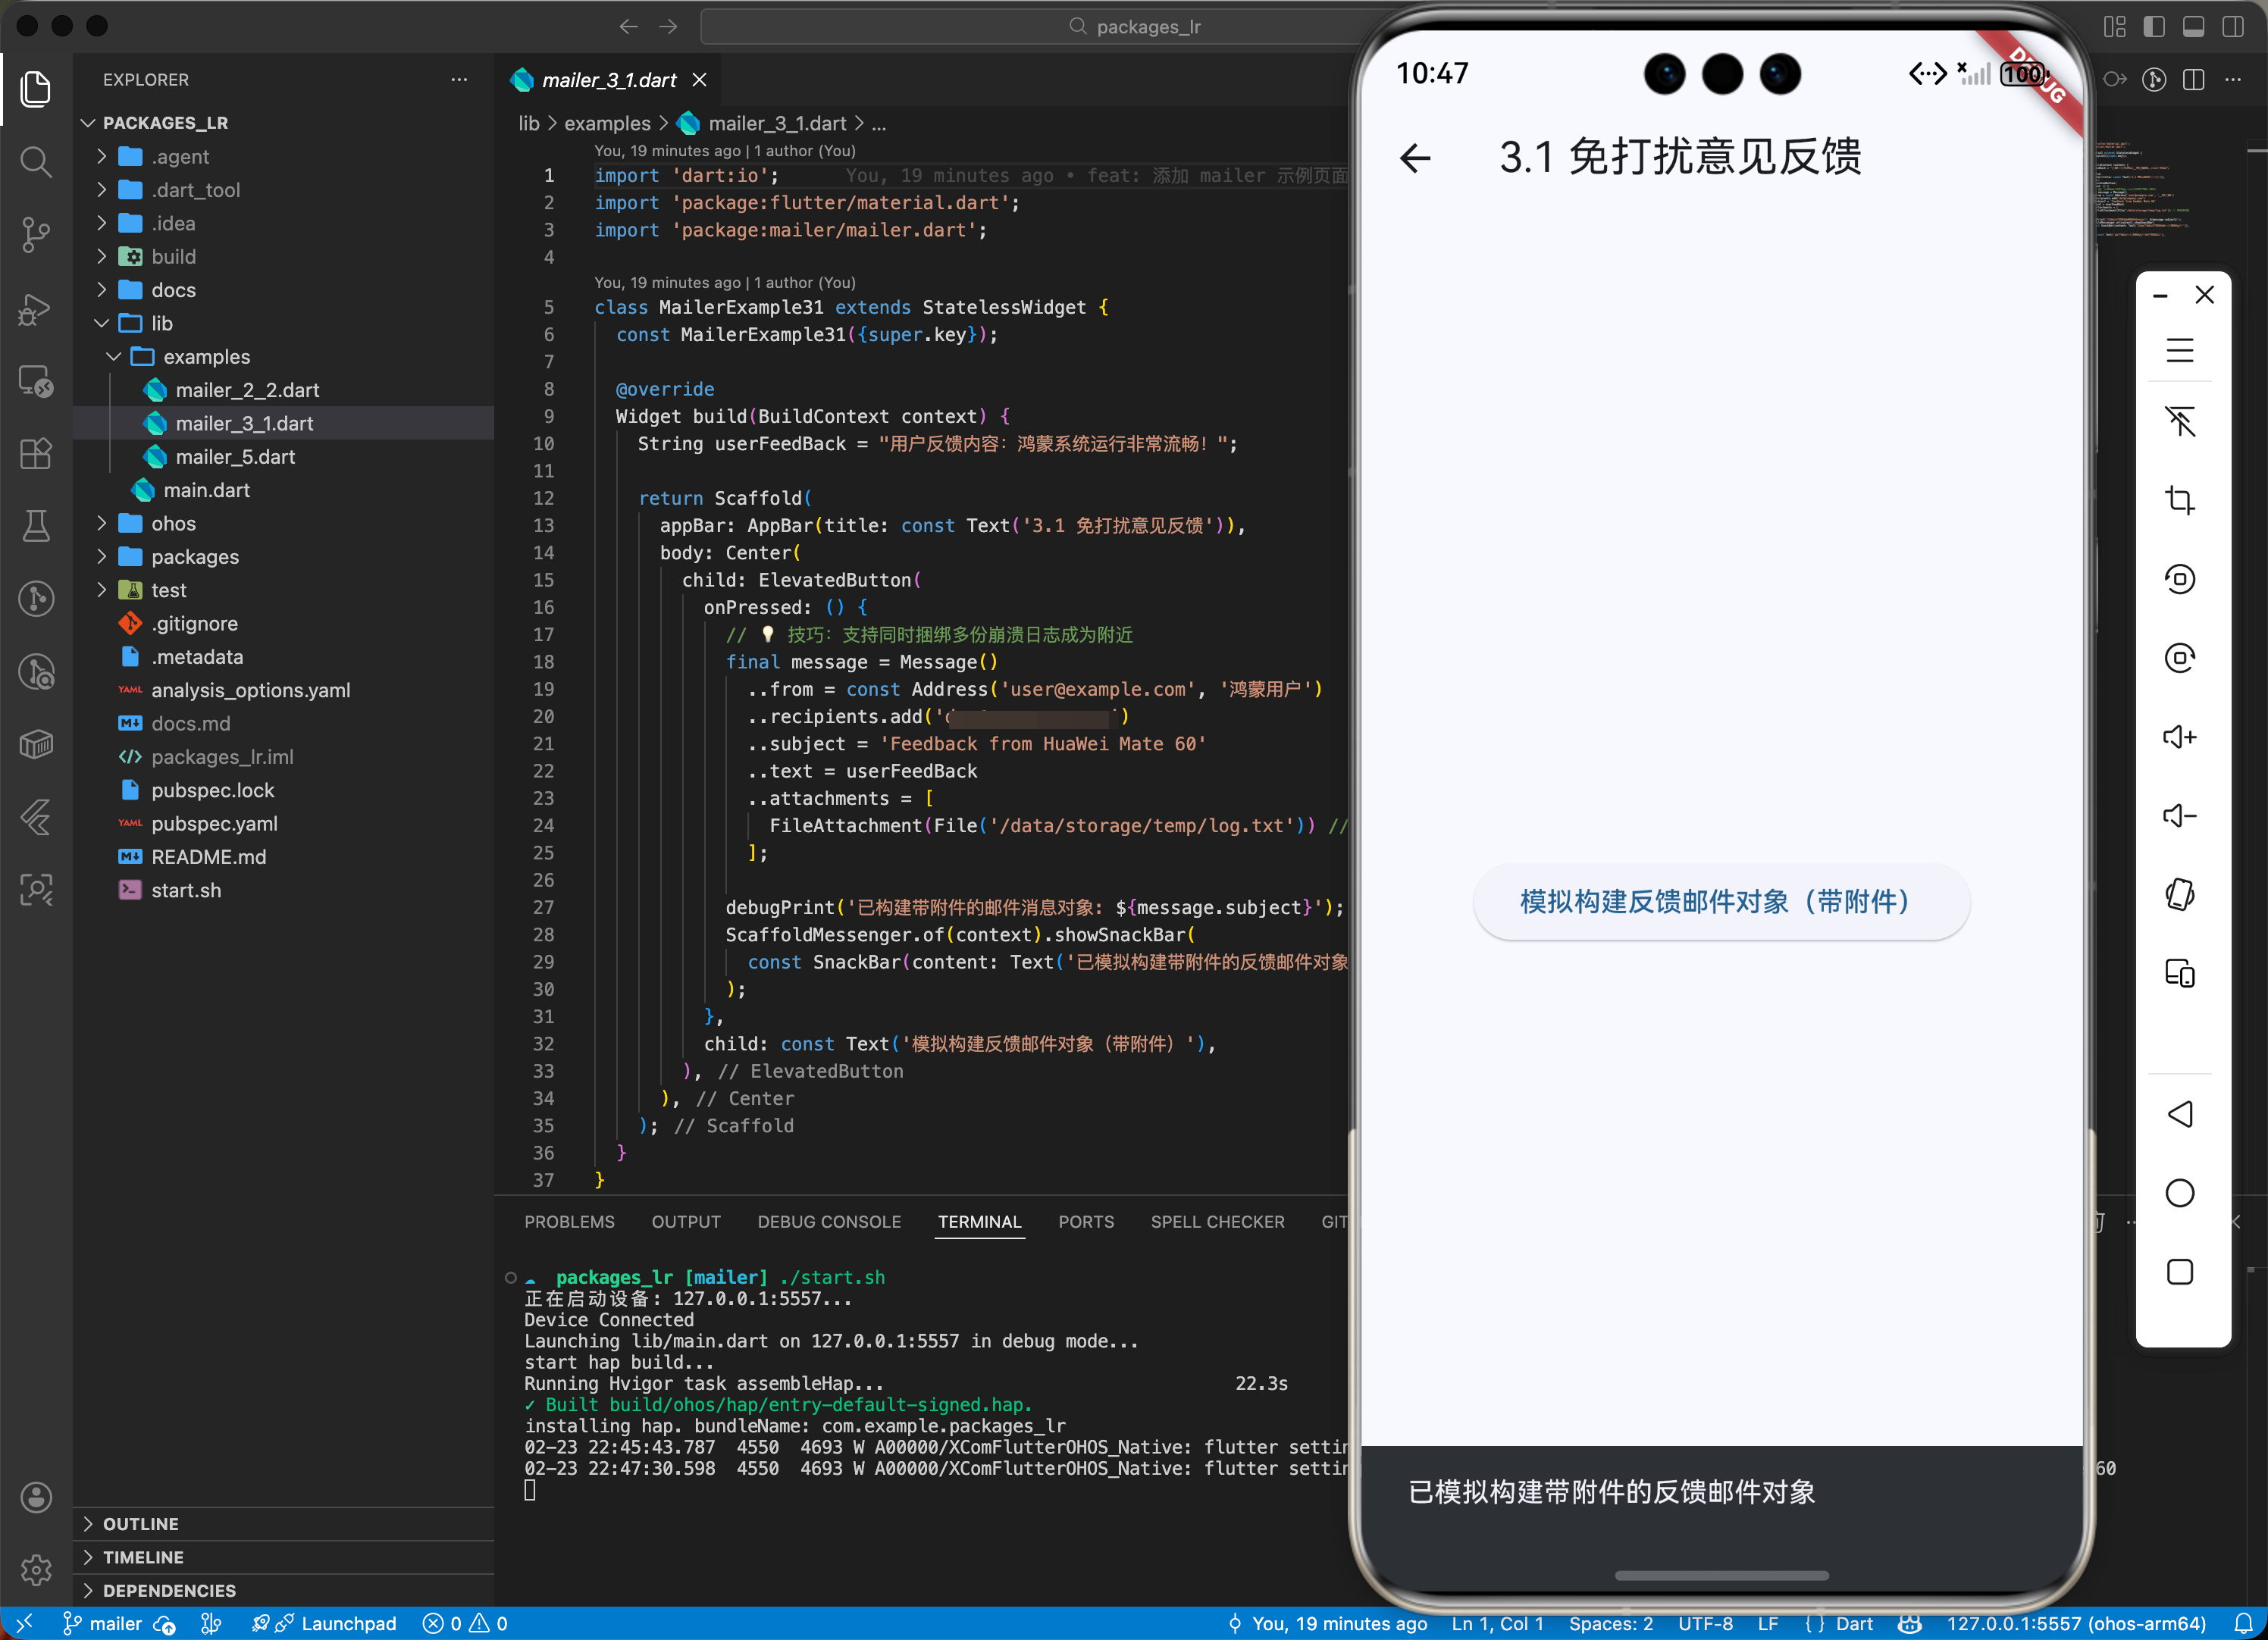
Task: Collapse the examples folder
Action: [206, 357]
